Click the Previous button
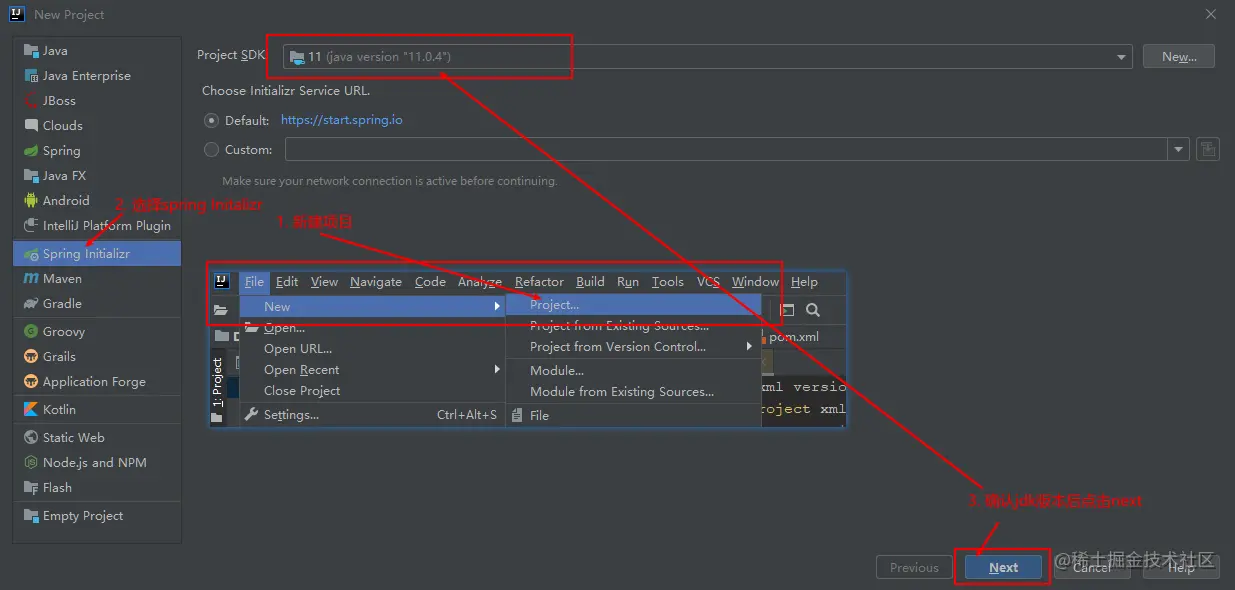The width and height of the screenshot is (1235, 590). pos(914,567)
